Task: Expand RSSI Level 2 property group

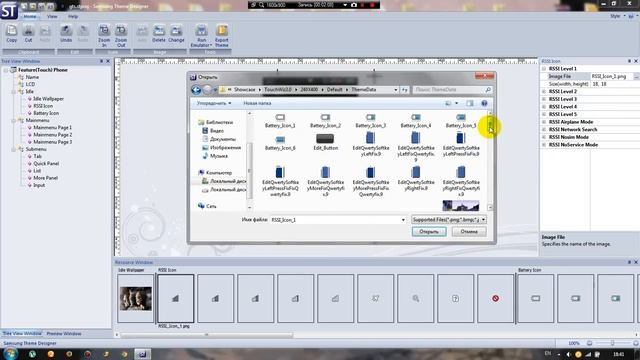Action: [x=544, y=91]
